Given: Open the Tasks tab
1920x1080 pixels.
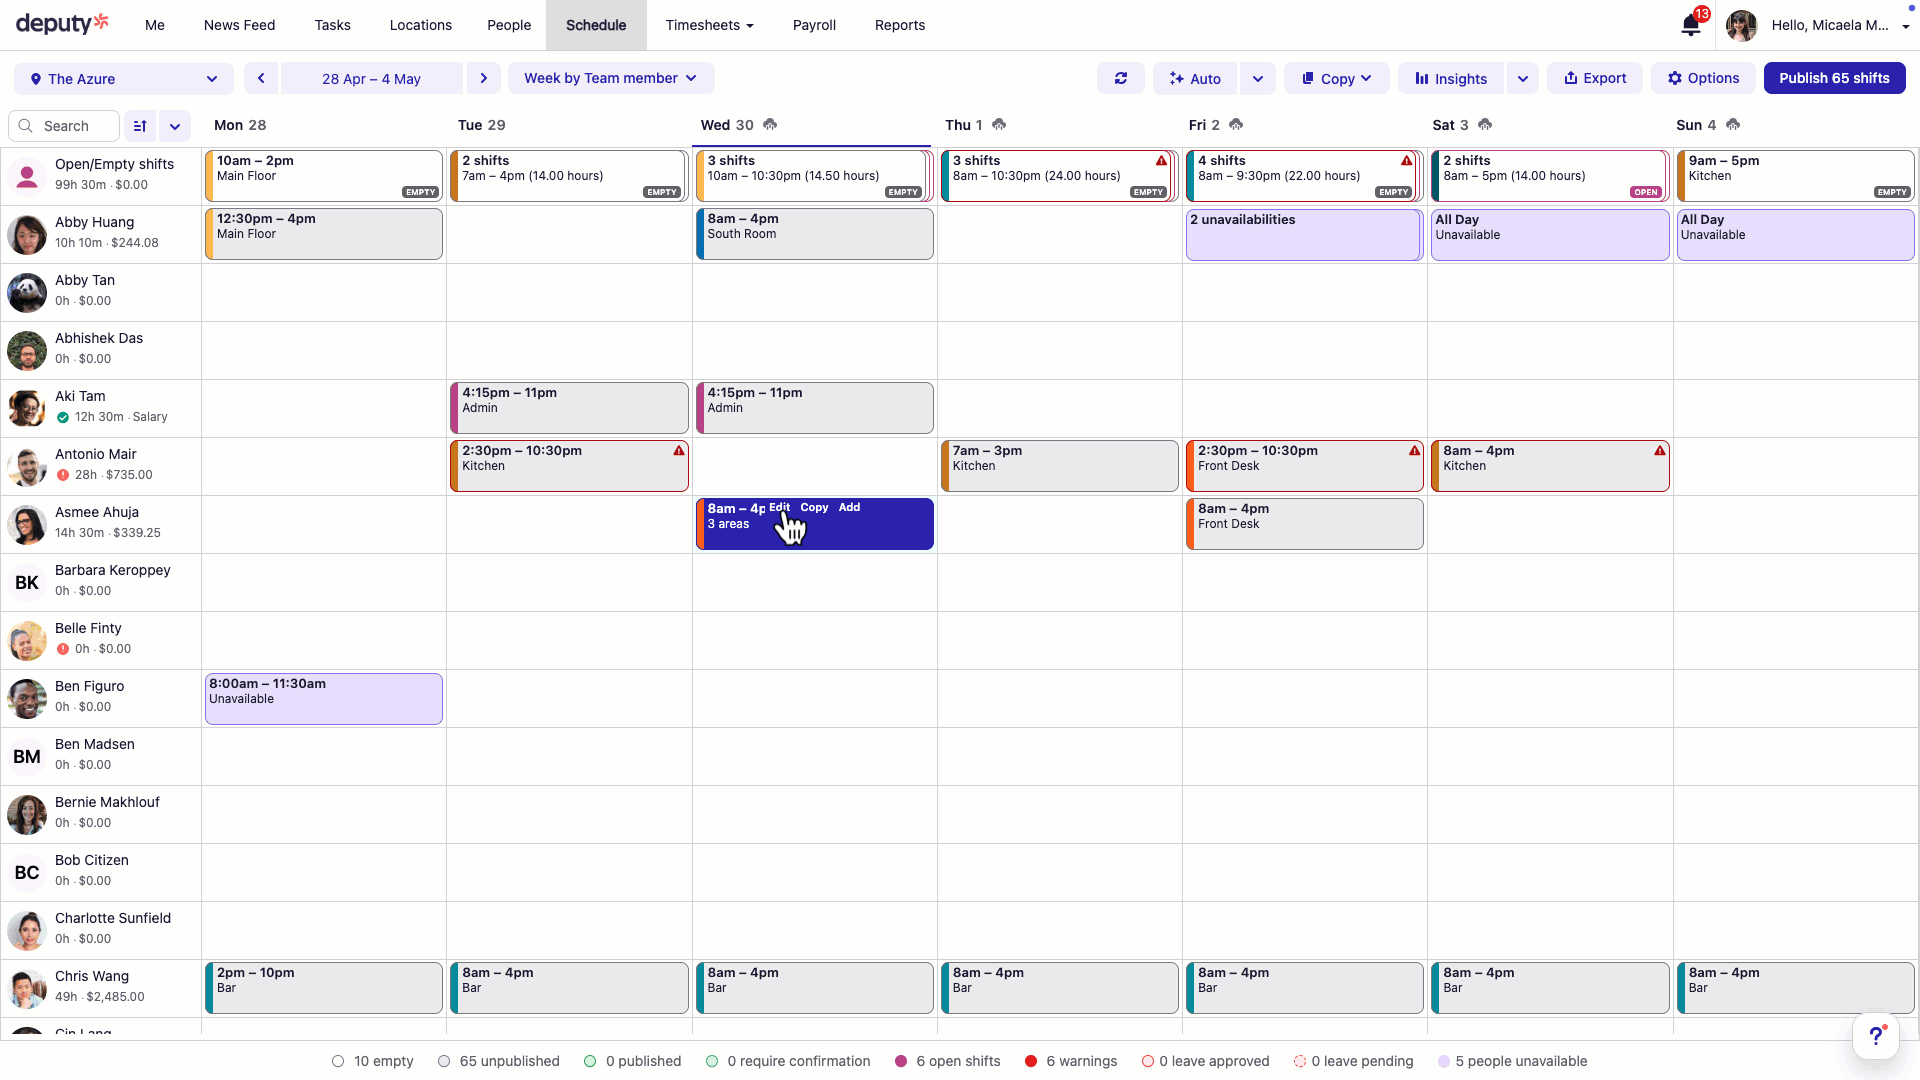Looking at the screenshot, I should pyautogui.click(x=332, y=25).
